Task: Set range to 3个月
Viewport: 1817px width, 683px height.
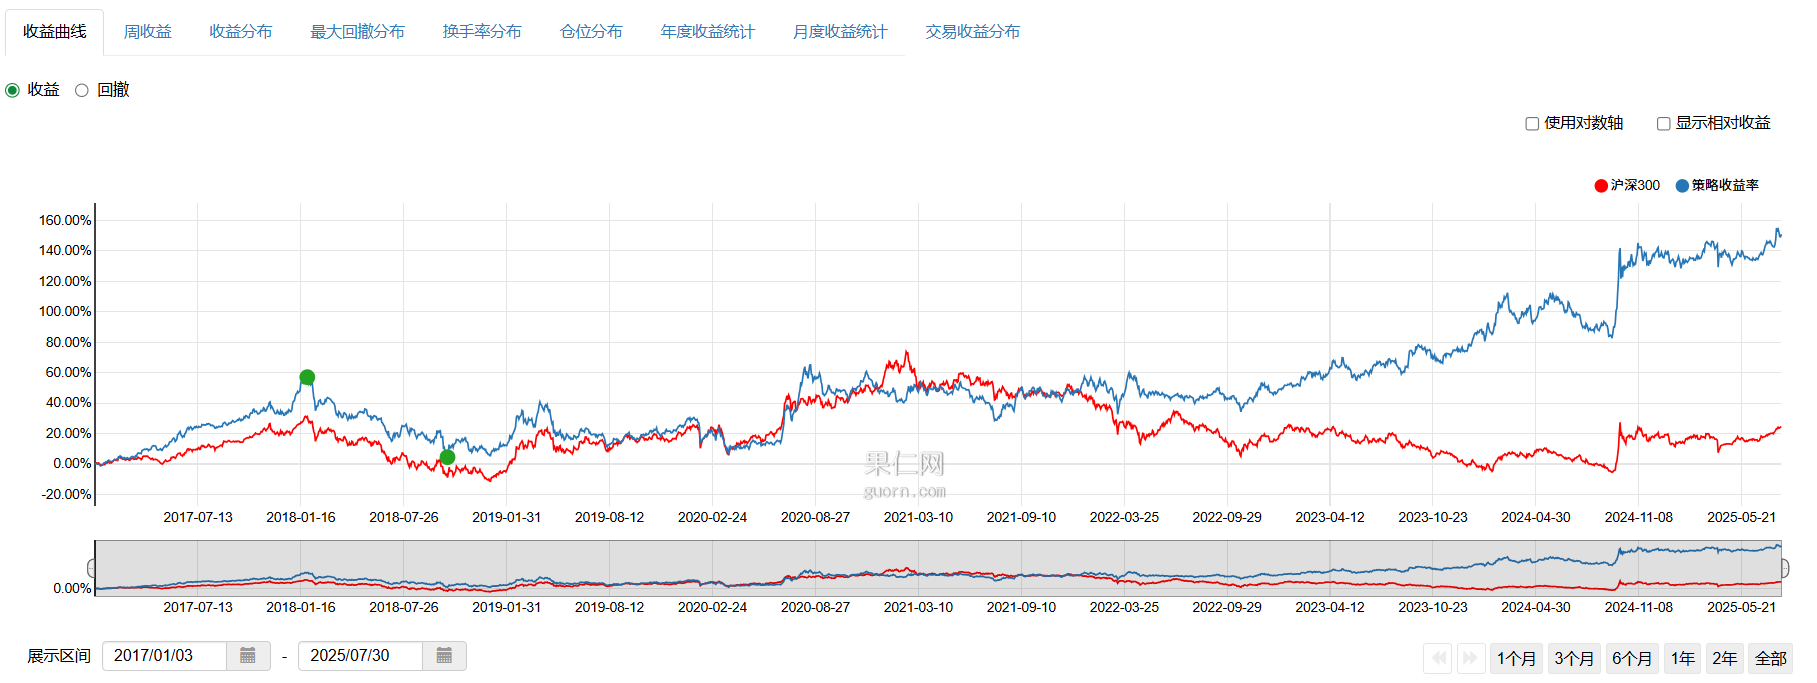Action: [1574, 658]
